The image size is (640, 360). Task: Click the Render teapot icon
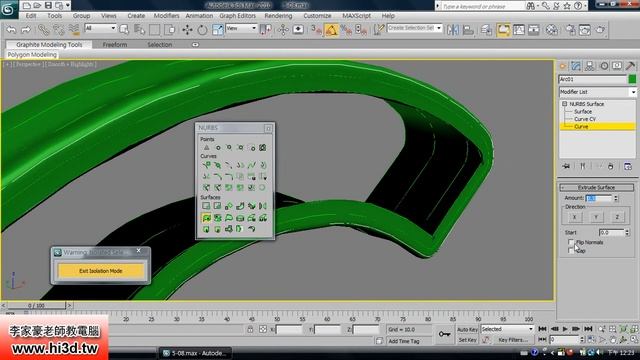point(600,29)
